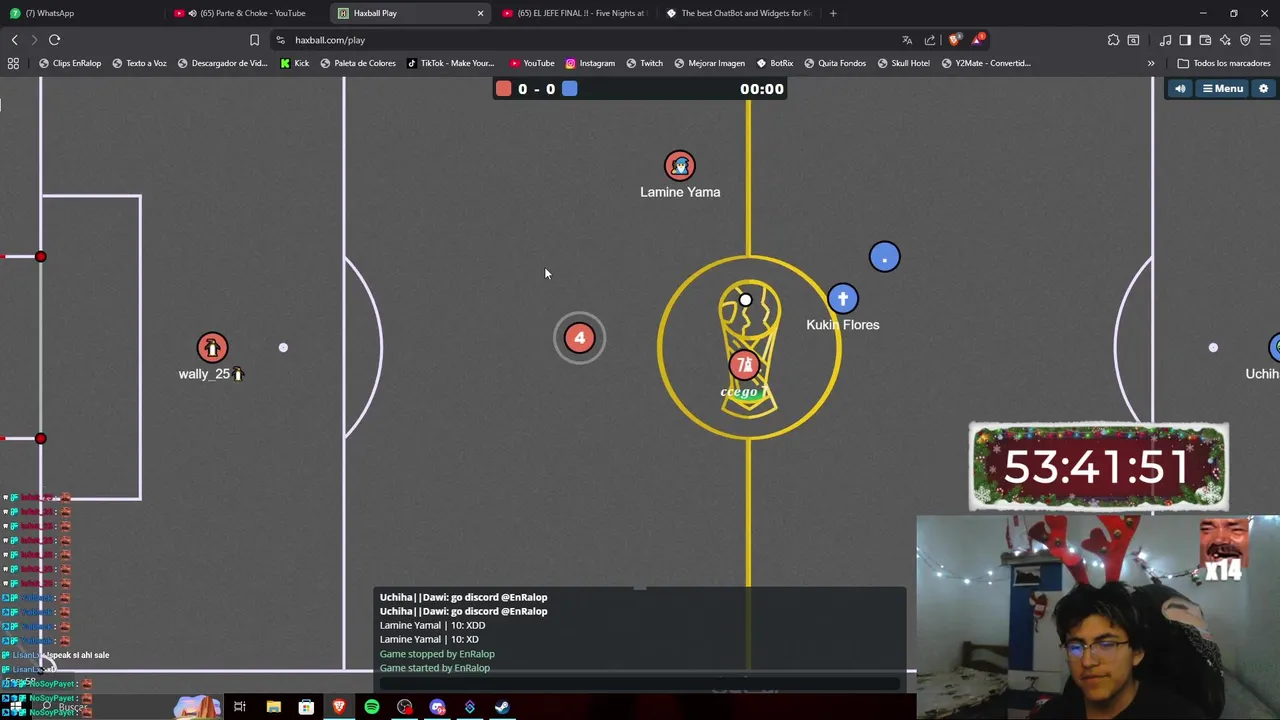
Task: Open Discord from taskbar
Action: [437, 707]
